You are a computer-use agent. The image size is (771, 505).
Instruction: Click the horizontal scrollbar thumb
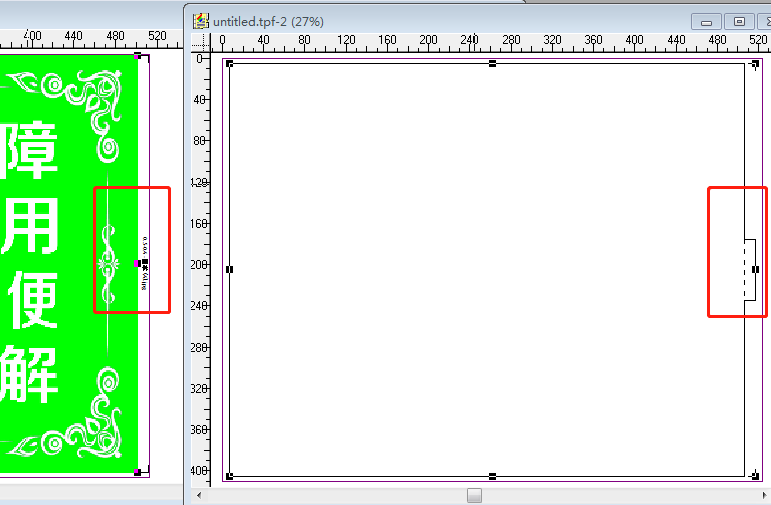point(474,495)
